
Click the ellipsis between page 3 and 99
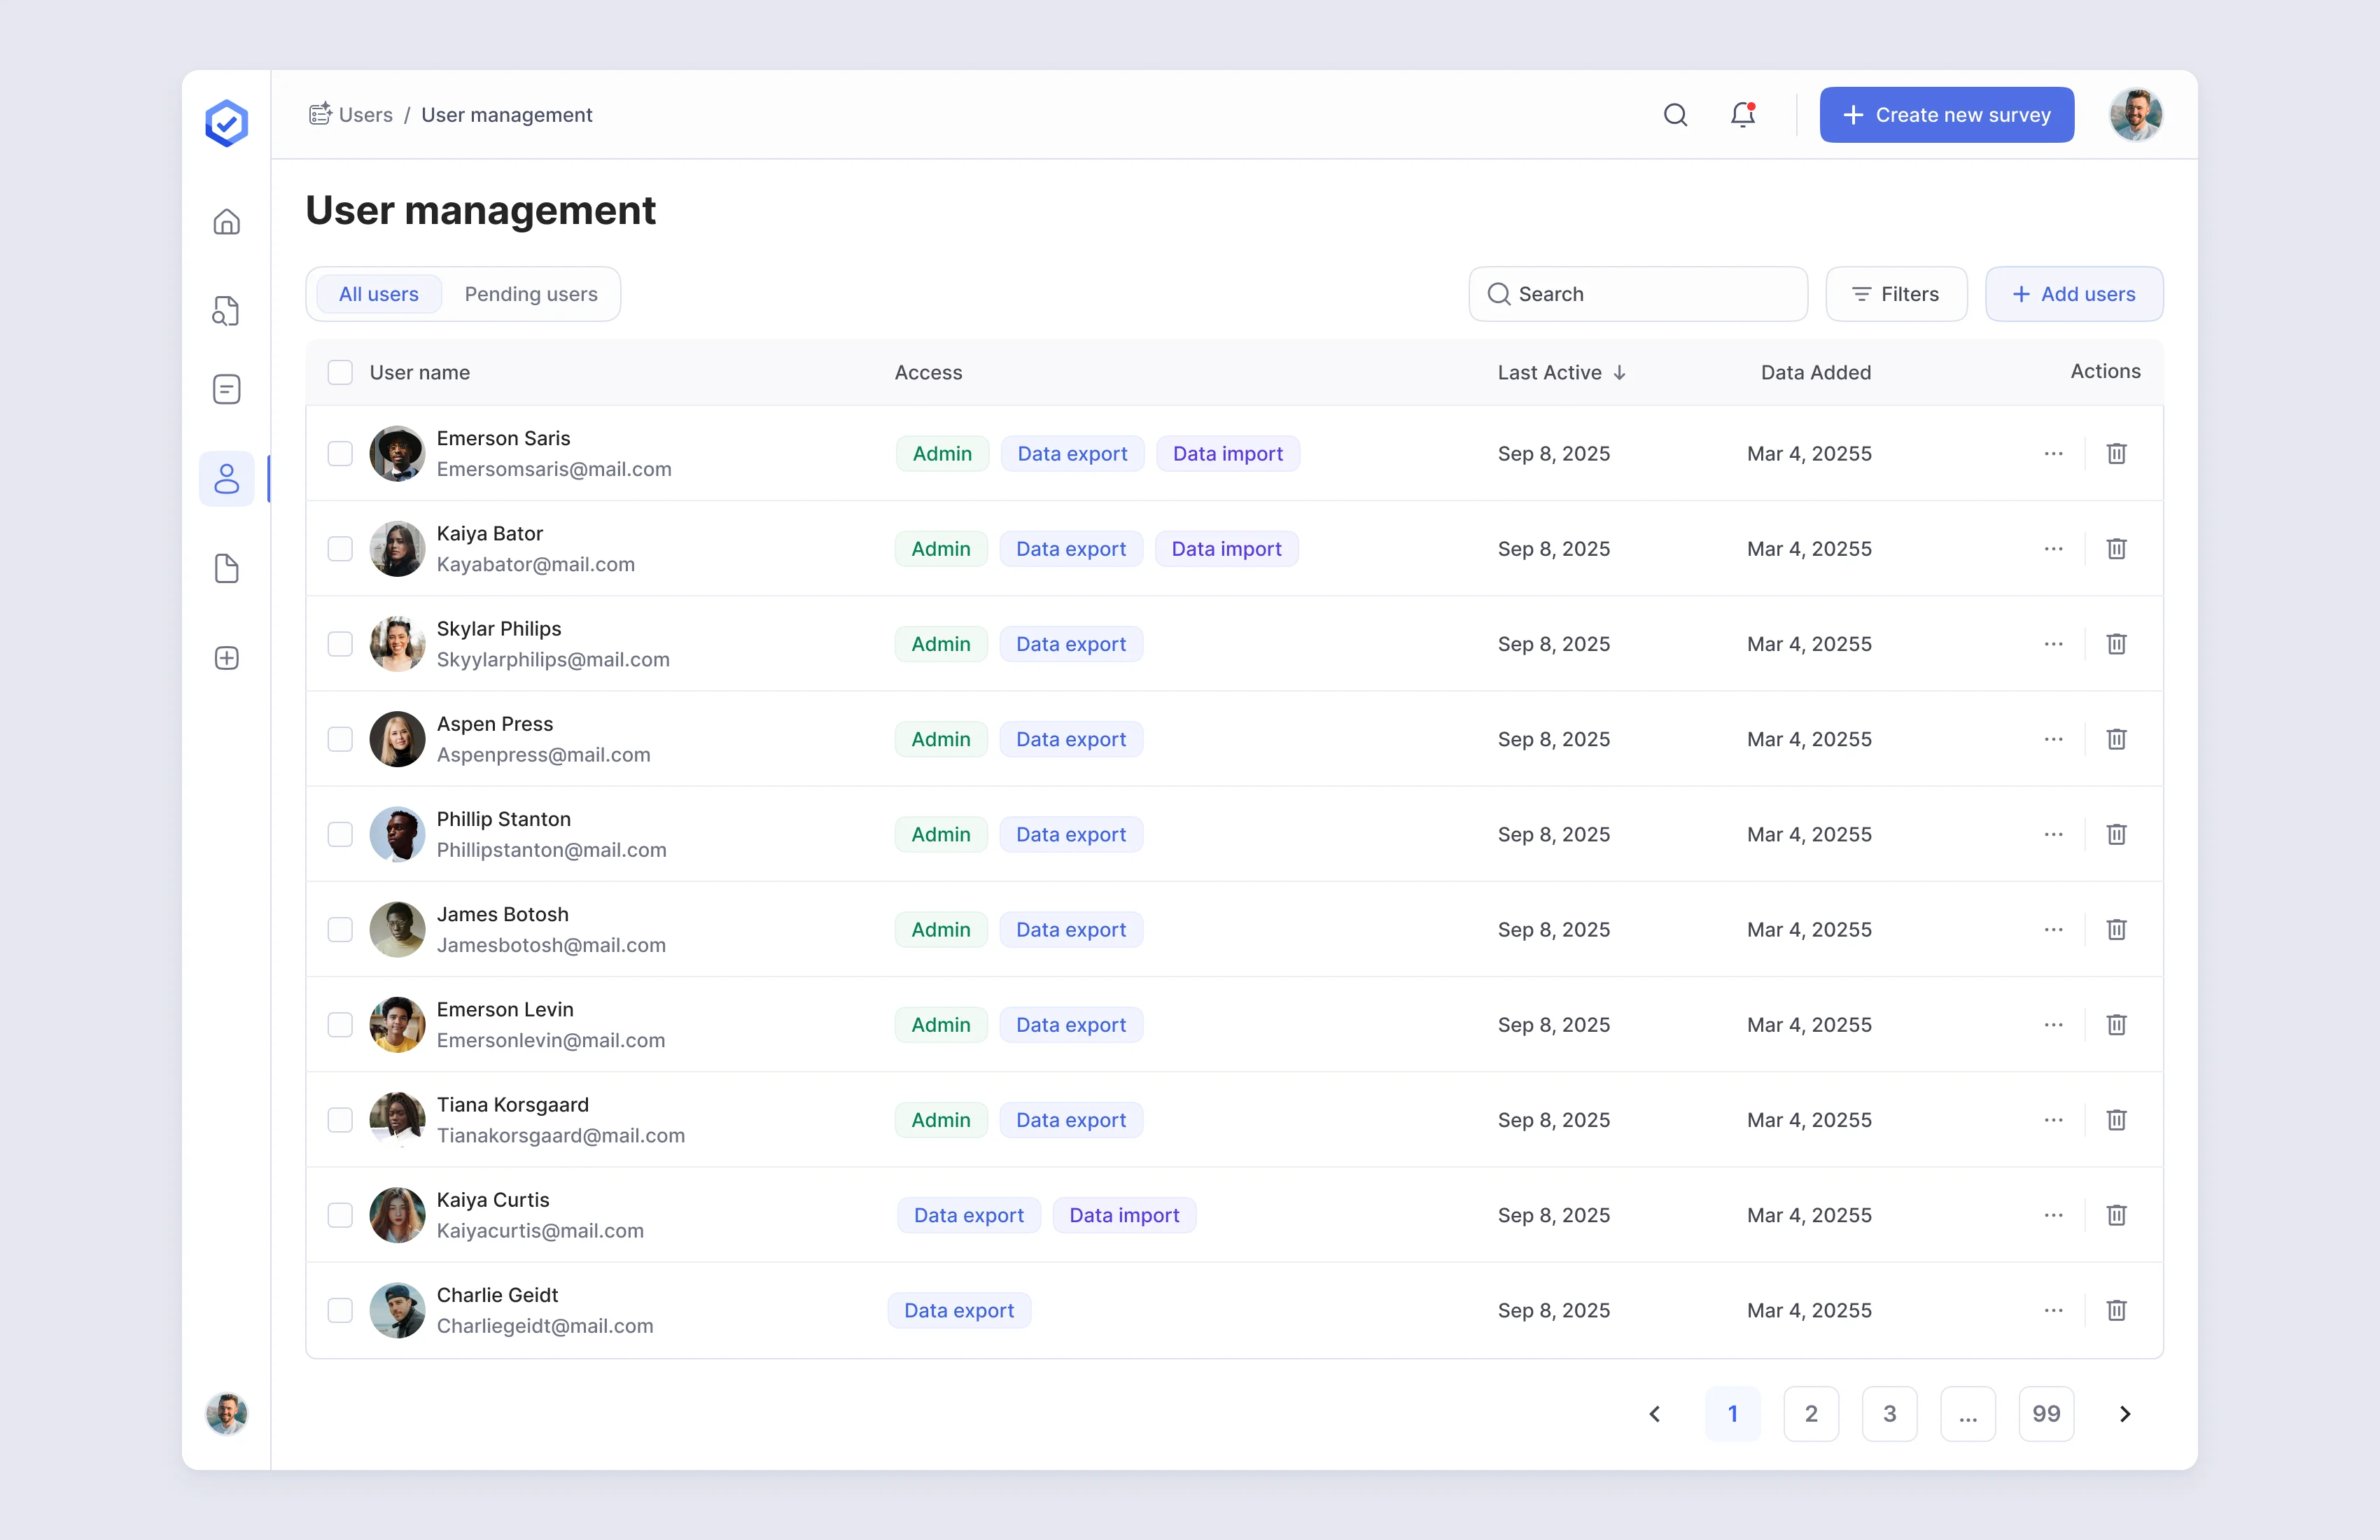point(1968,1413)
